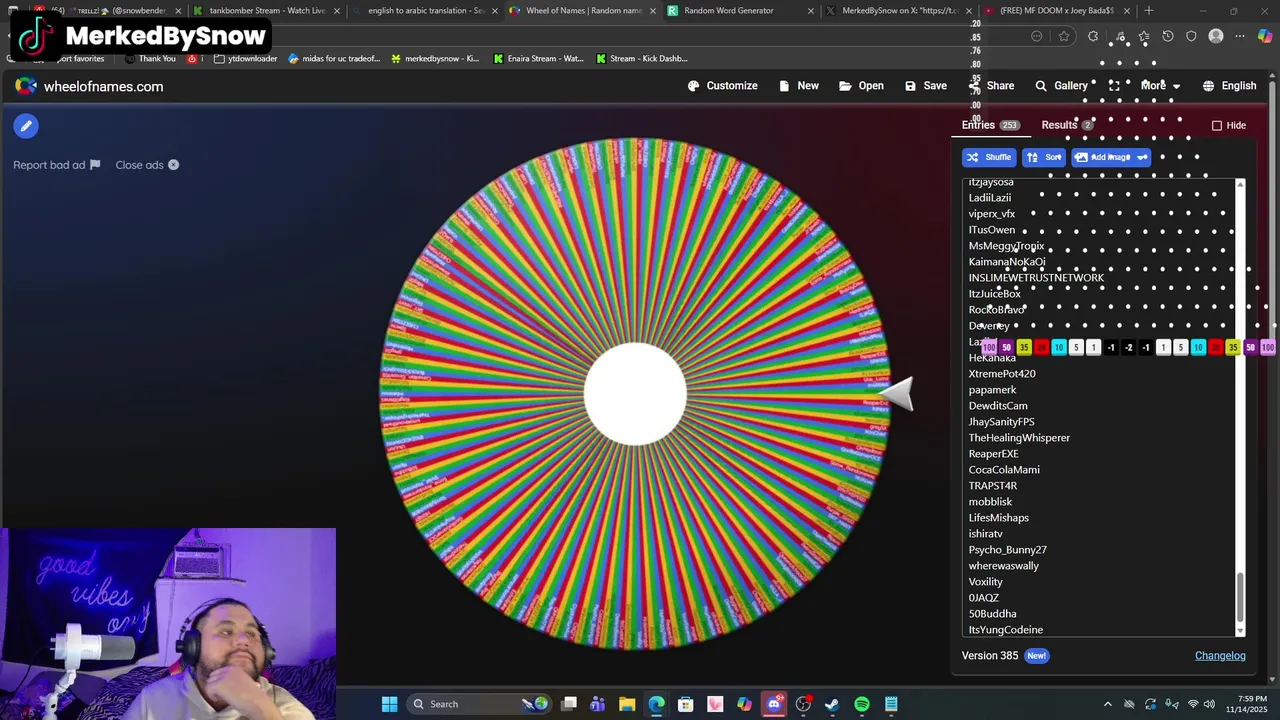The height and width of the screenshot is (720, 1280).
Task: Select the entry DewditsCam
Action: coord(998,406)
